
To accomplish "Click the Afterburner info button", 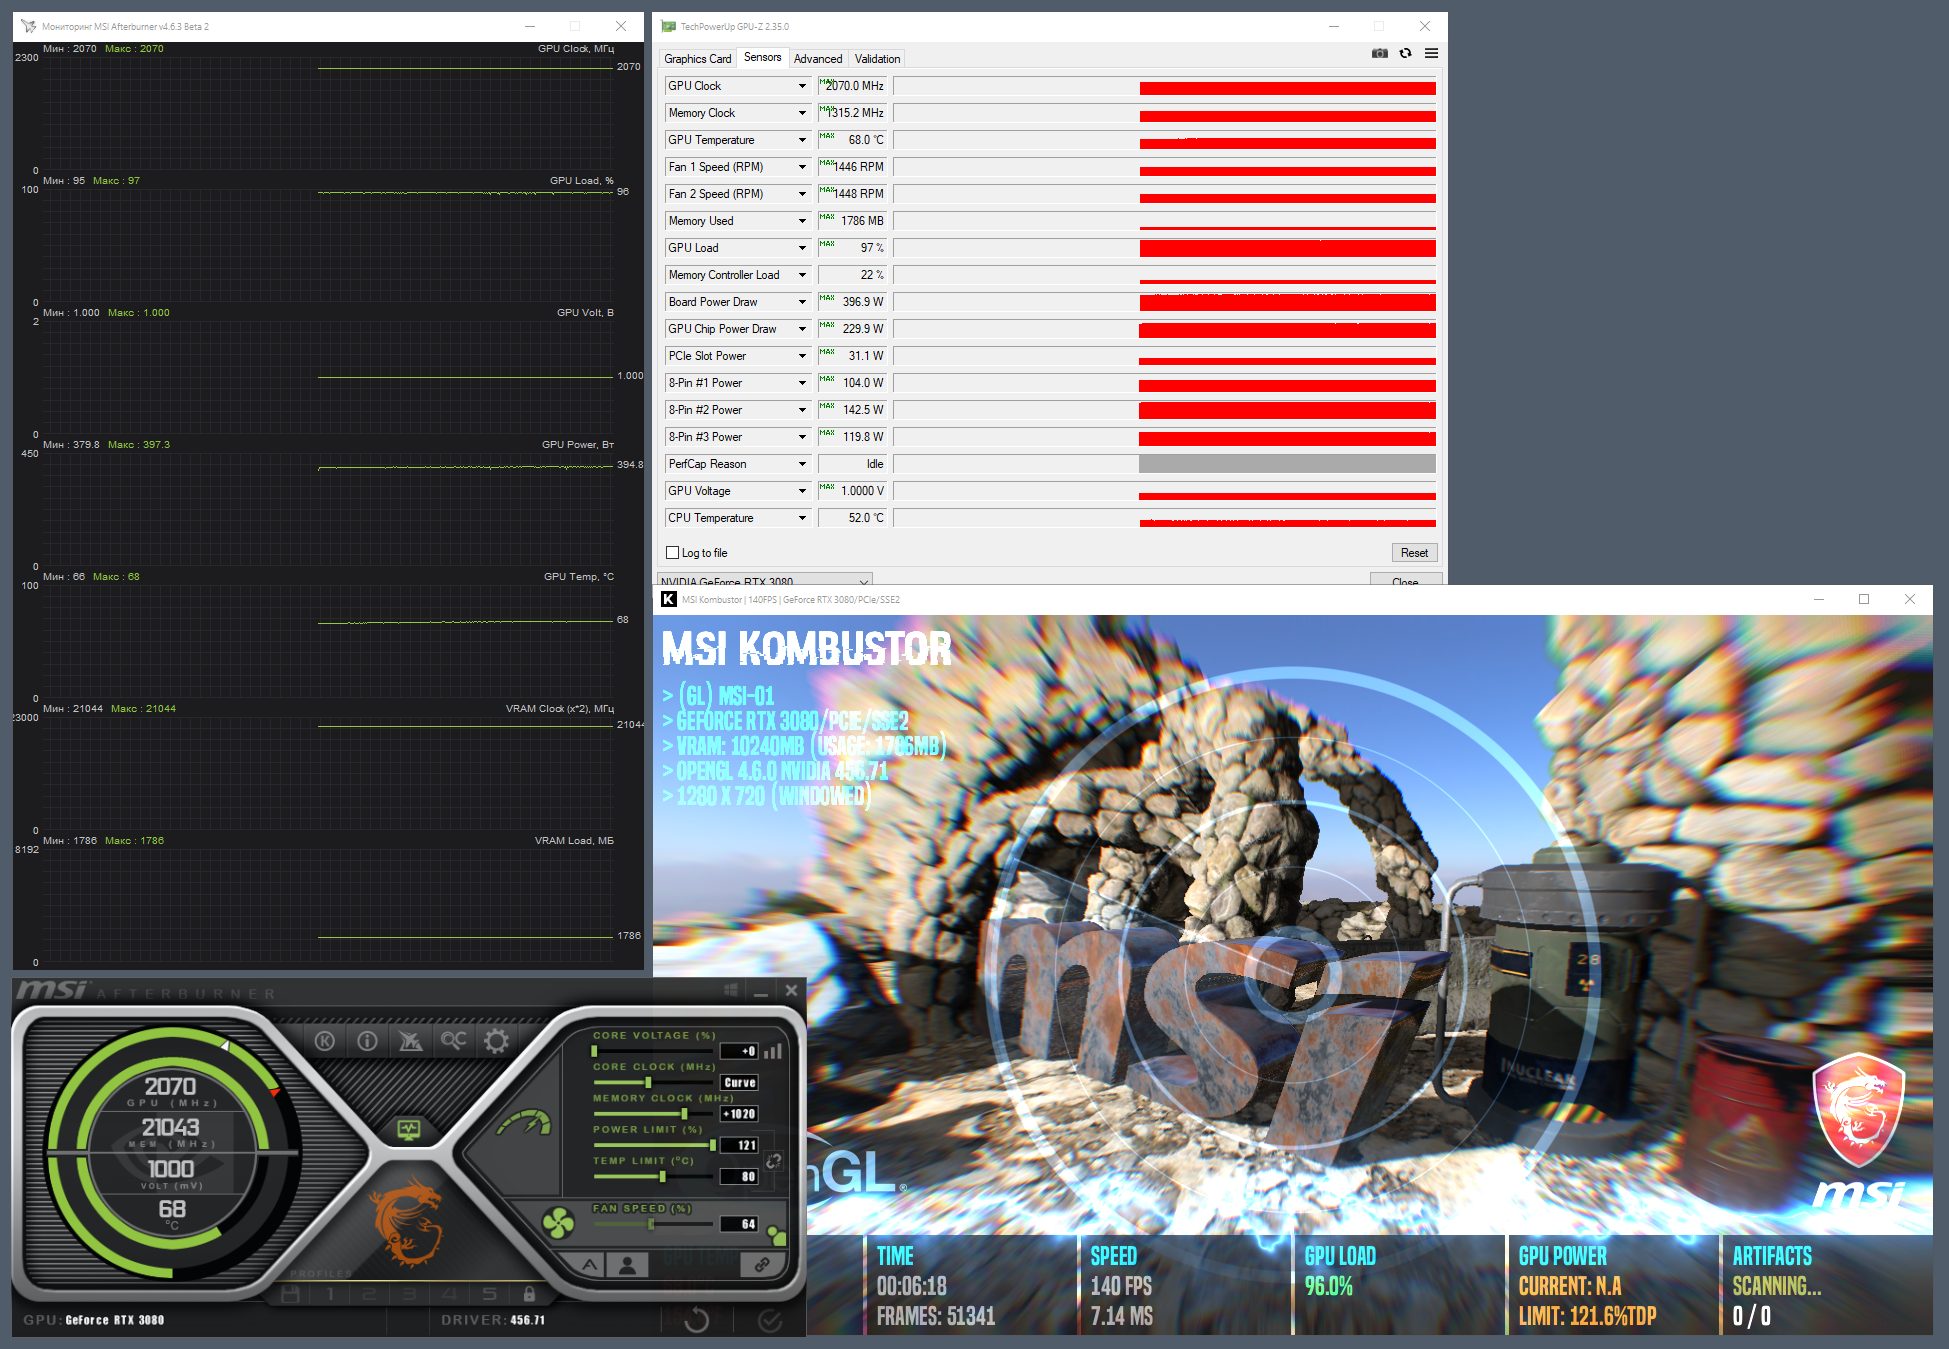I will [x=367, y=1041].
